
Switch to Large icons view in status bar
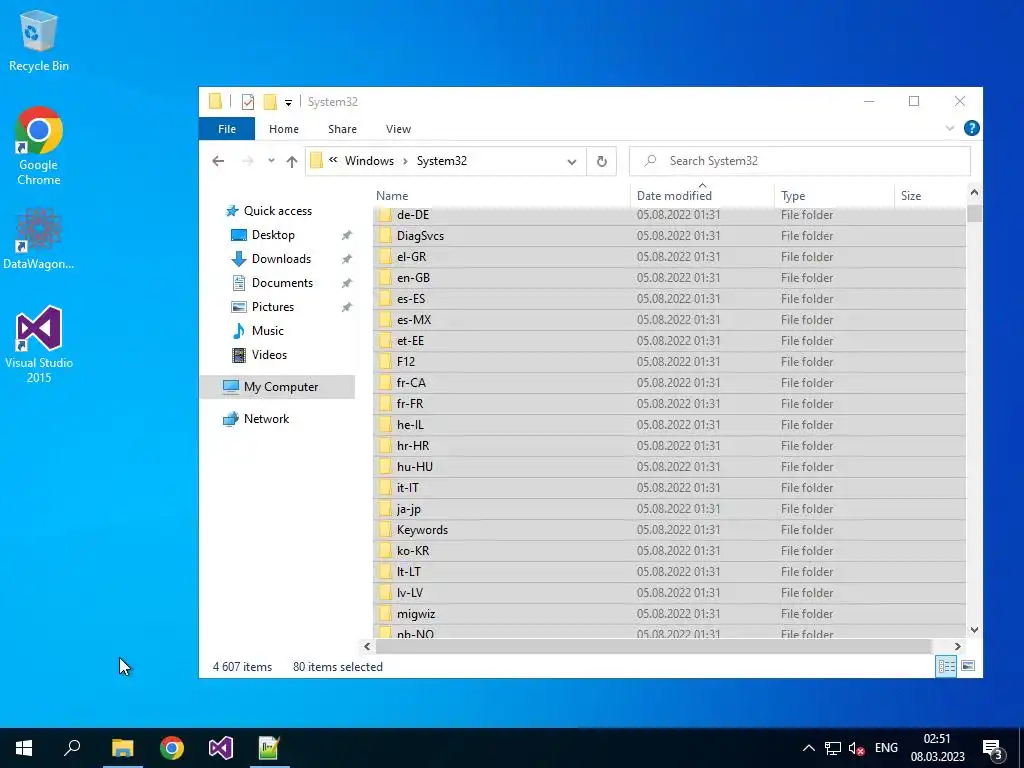tap(968, 666)
